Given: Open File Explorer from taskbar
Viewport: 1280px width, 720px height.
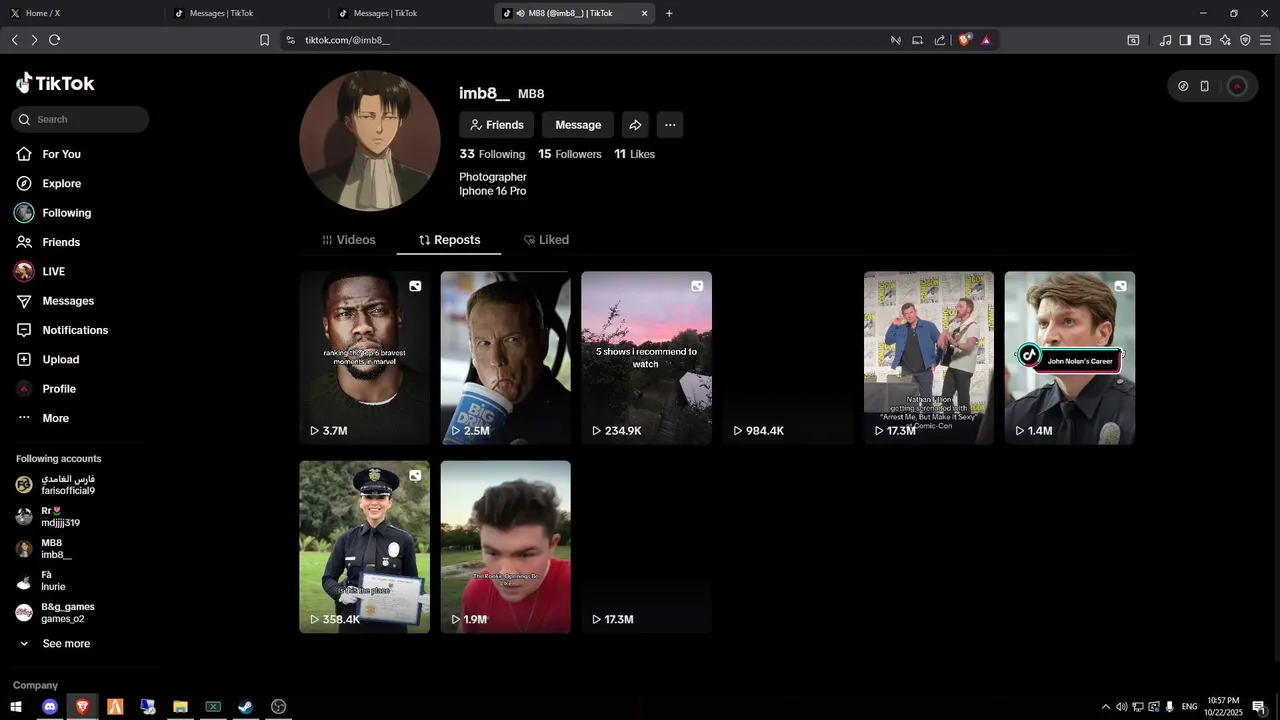Looking at the screenshot, I should 180,707.
